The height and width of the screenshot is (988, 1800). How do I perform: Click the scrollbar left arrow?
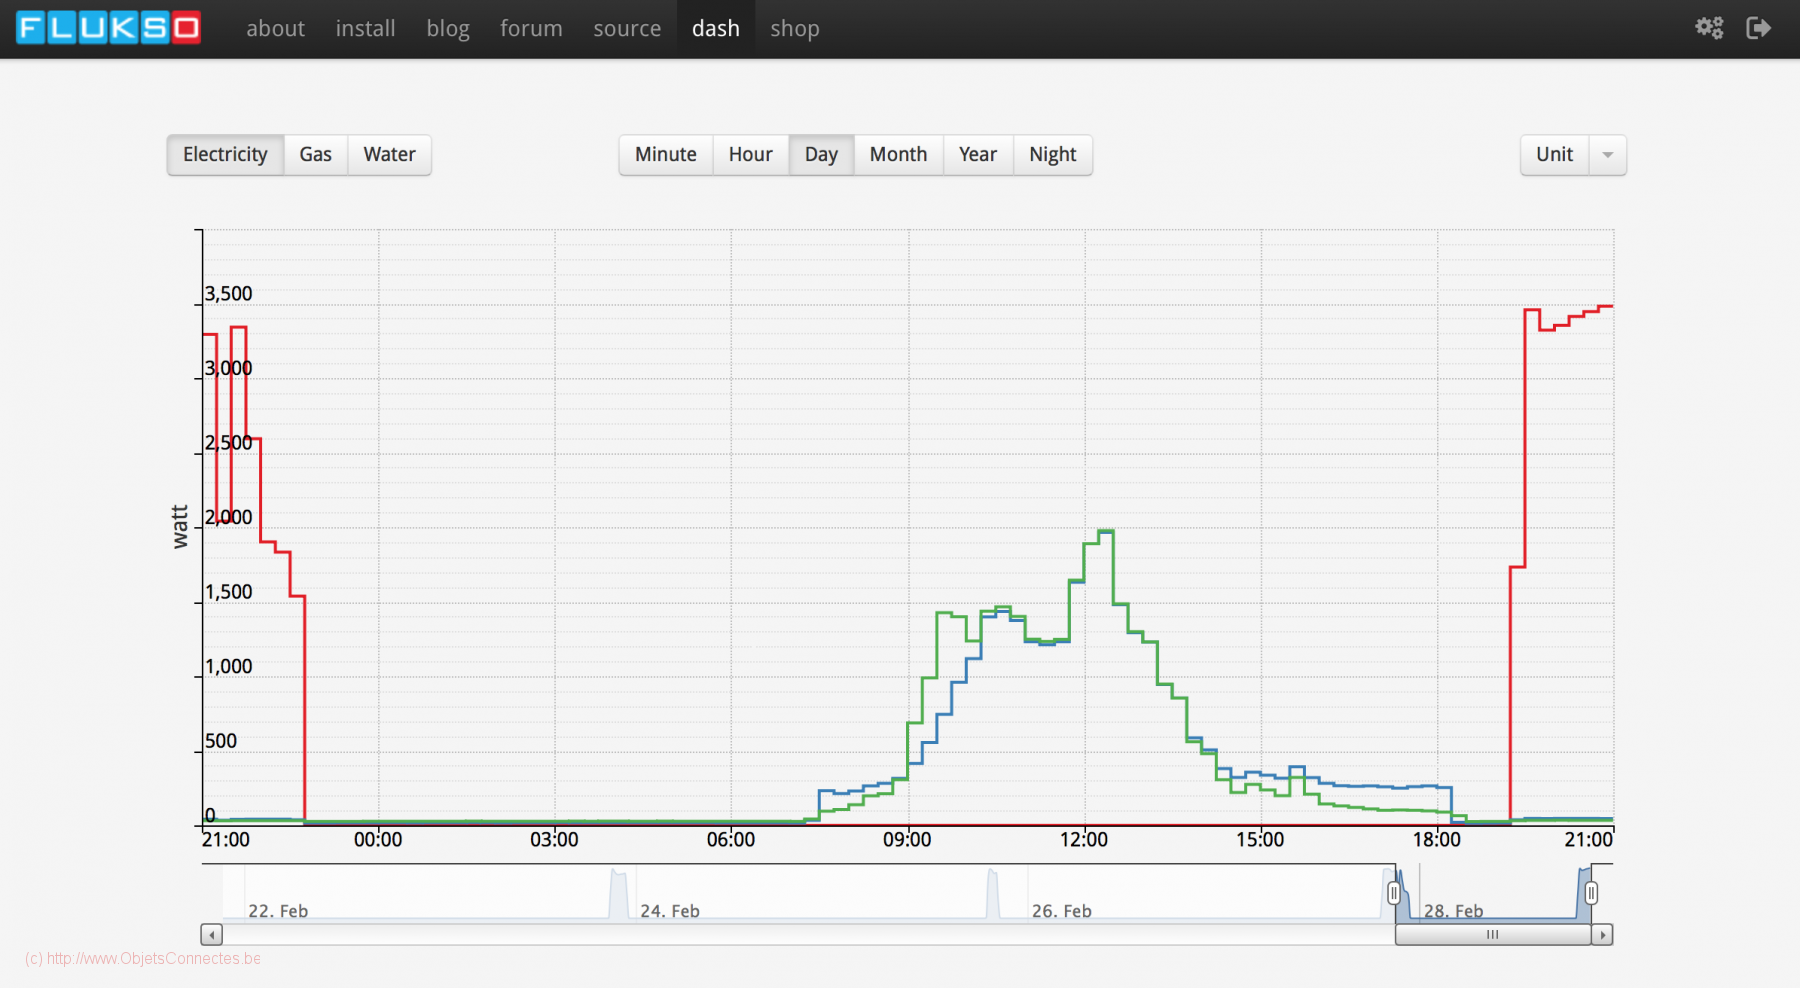click(211, 935)
